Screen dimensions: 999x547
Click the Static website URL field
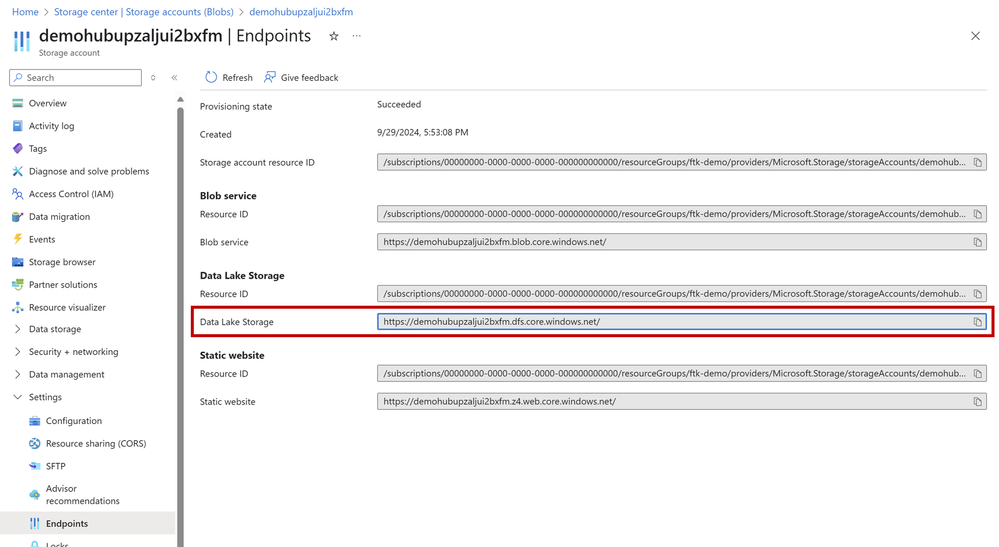coord(682,402)
